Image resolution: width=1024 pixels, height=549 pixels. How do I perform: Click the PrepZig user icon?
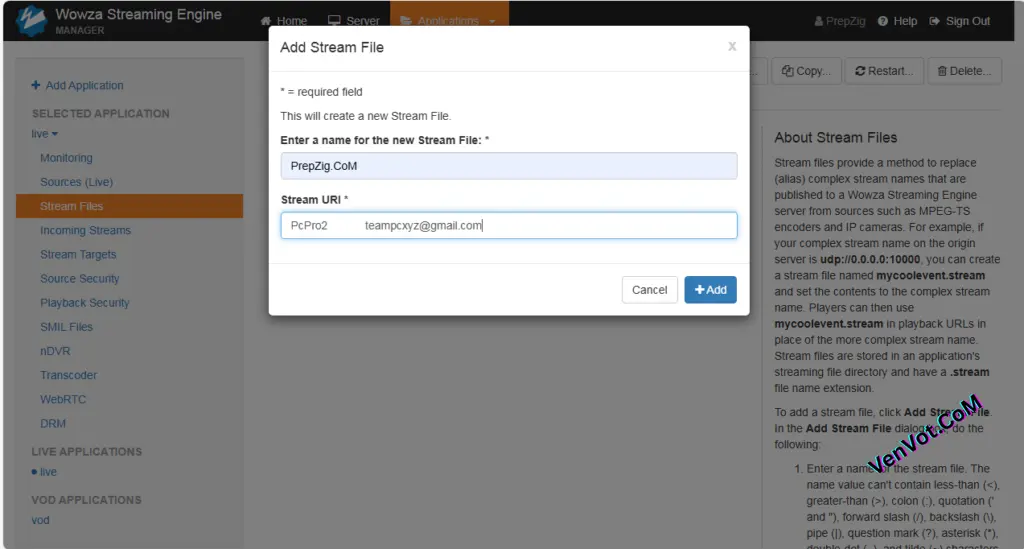(x=820, y=21)
